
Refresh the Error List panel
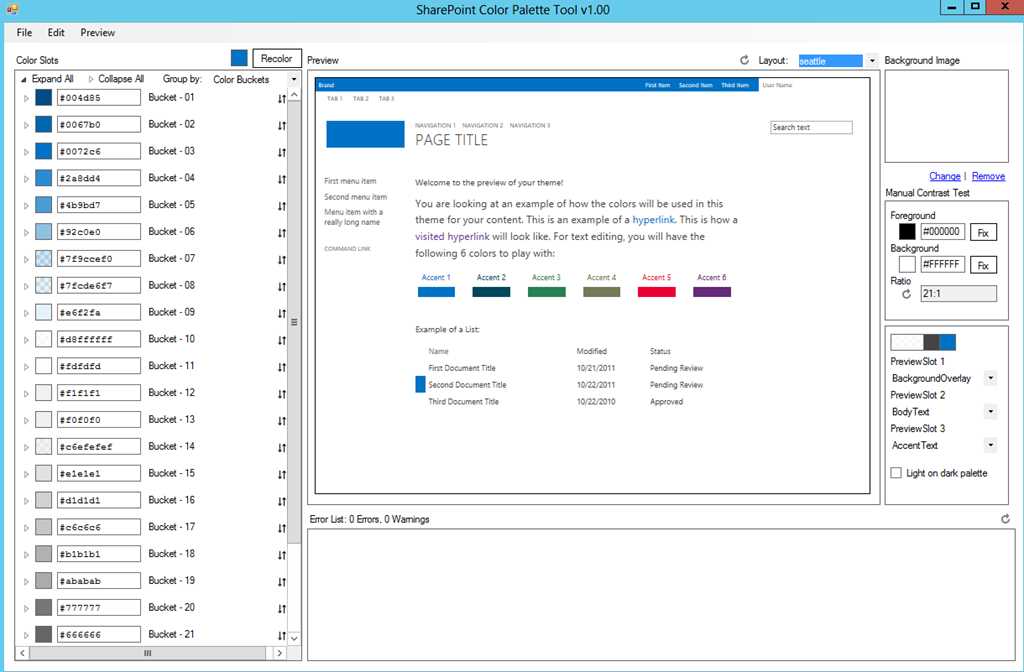(x=1005, y=519)
